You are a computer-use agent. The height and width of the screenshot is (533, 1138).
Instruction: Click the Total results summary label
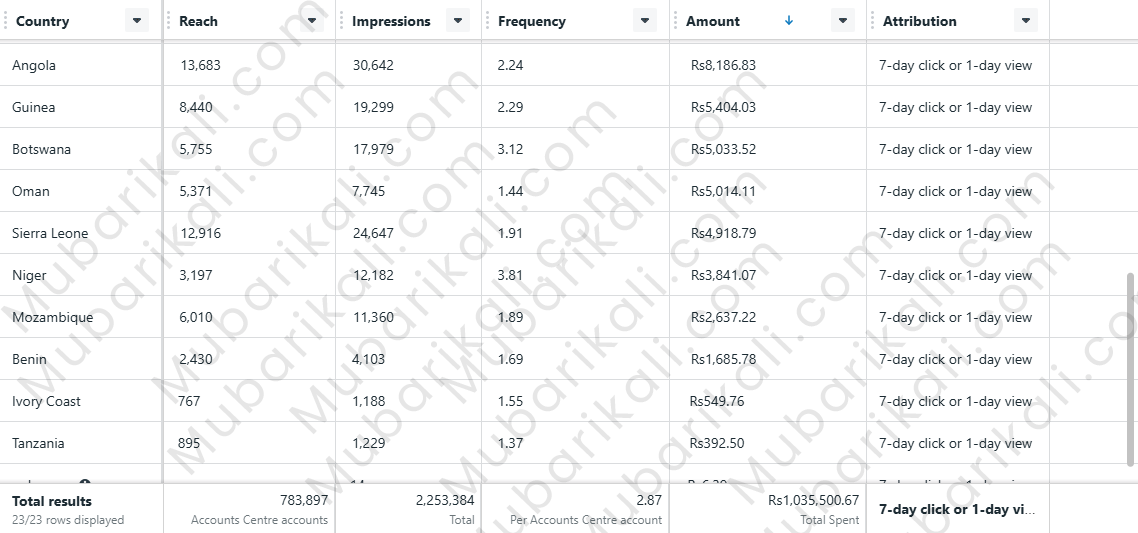click(52, 501)
